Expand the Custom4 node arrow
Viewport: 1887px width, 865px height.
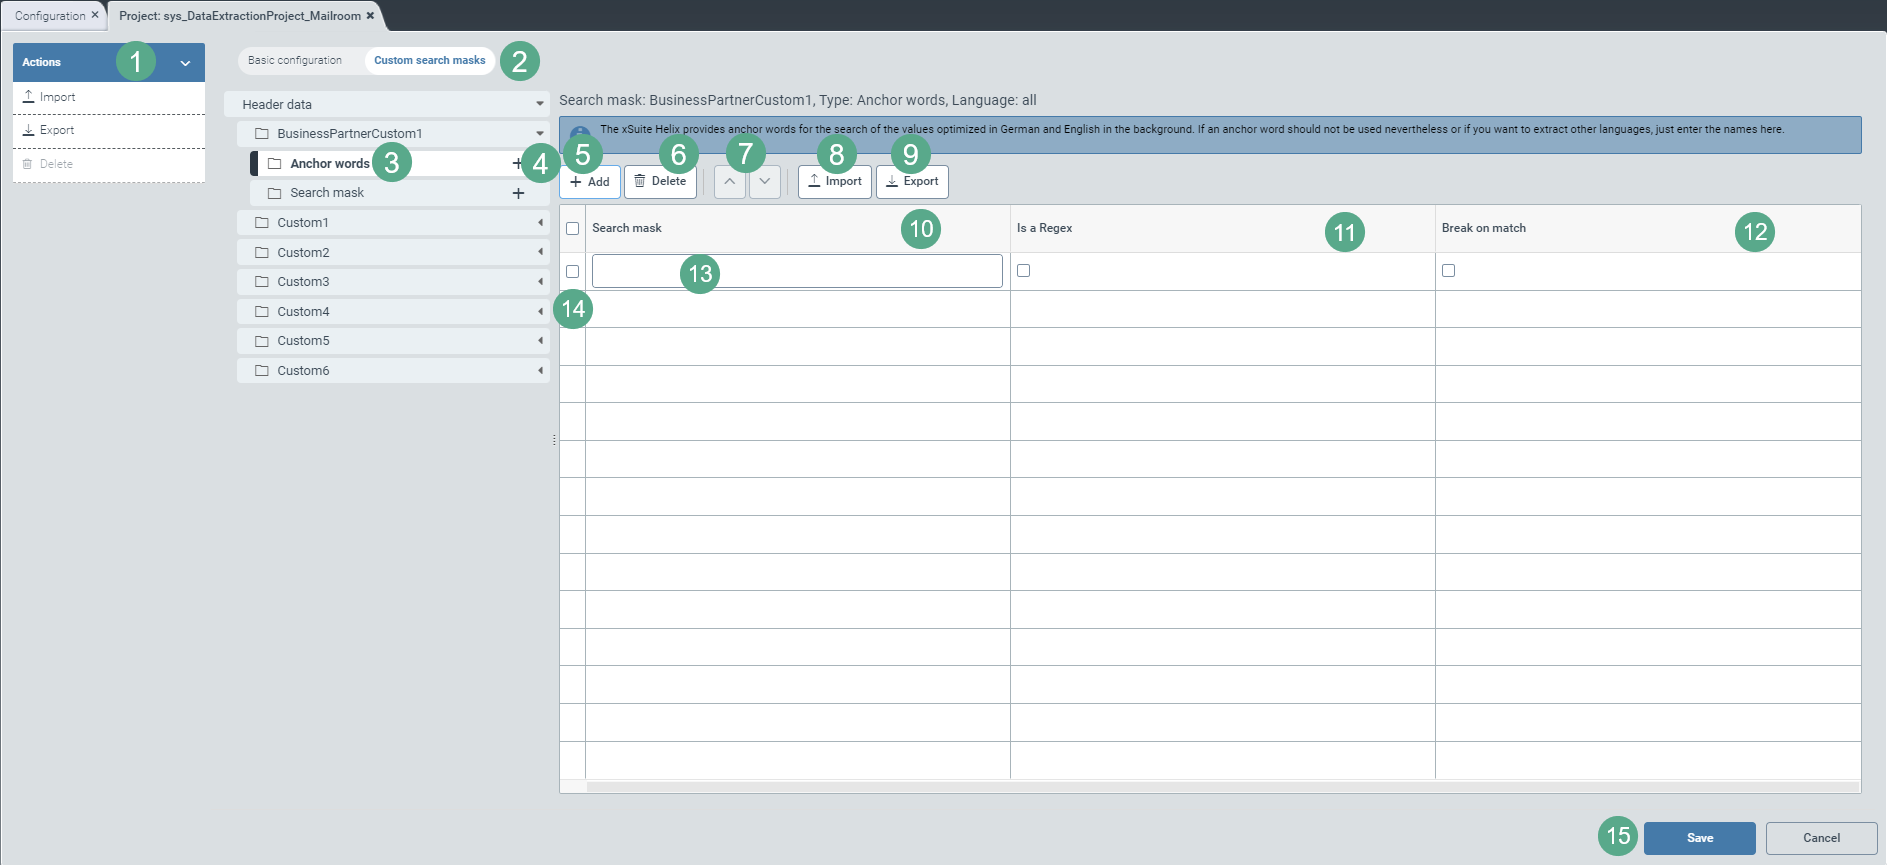(541, 311)
